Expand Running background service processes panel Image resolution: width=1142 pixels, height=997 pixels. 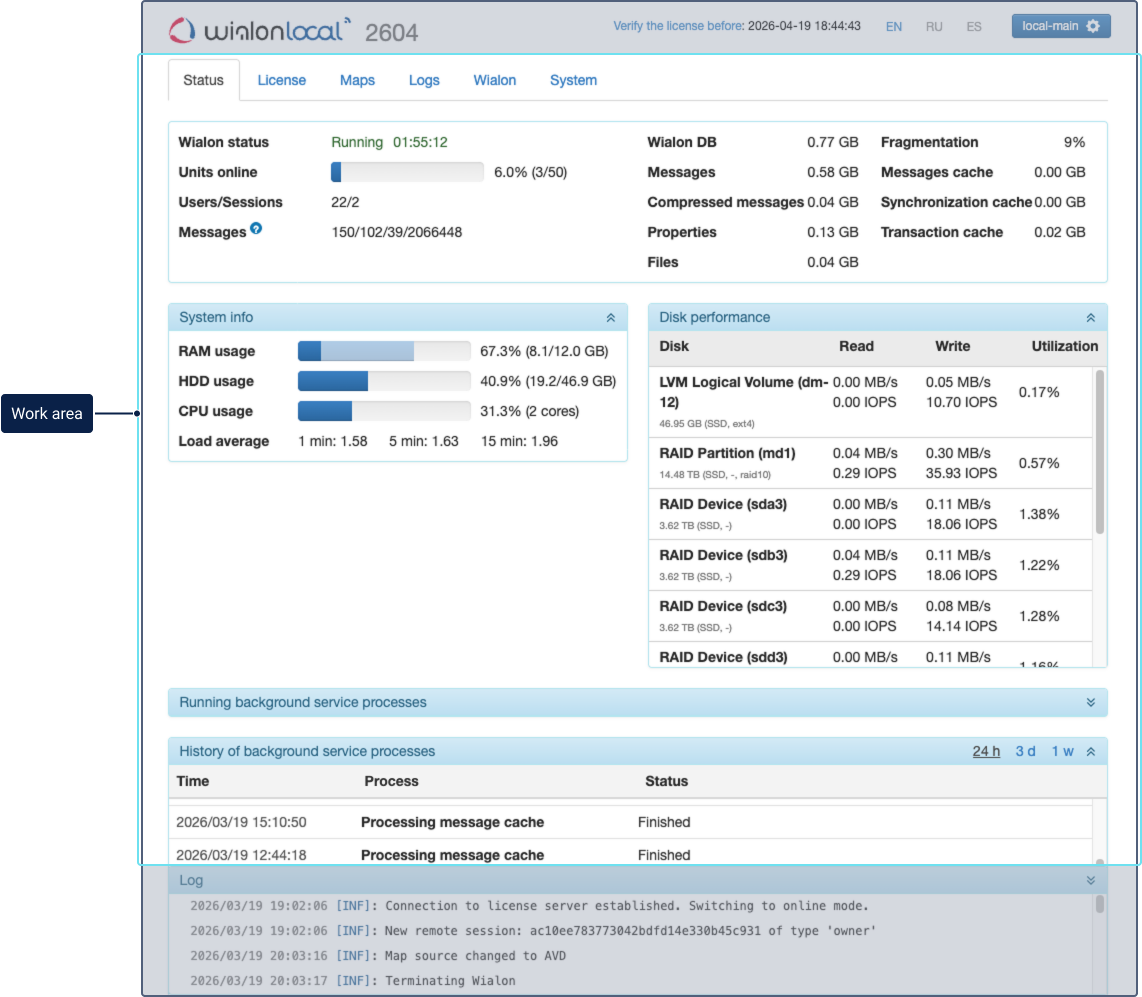[x=1090, y=703]
